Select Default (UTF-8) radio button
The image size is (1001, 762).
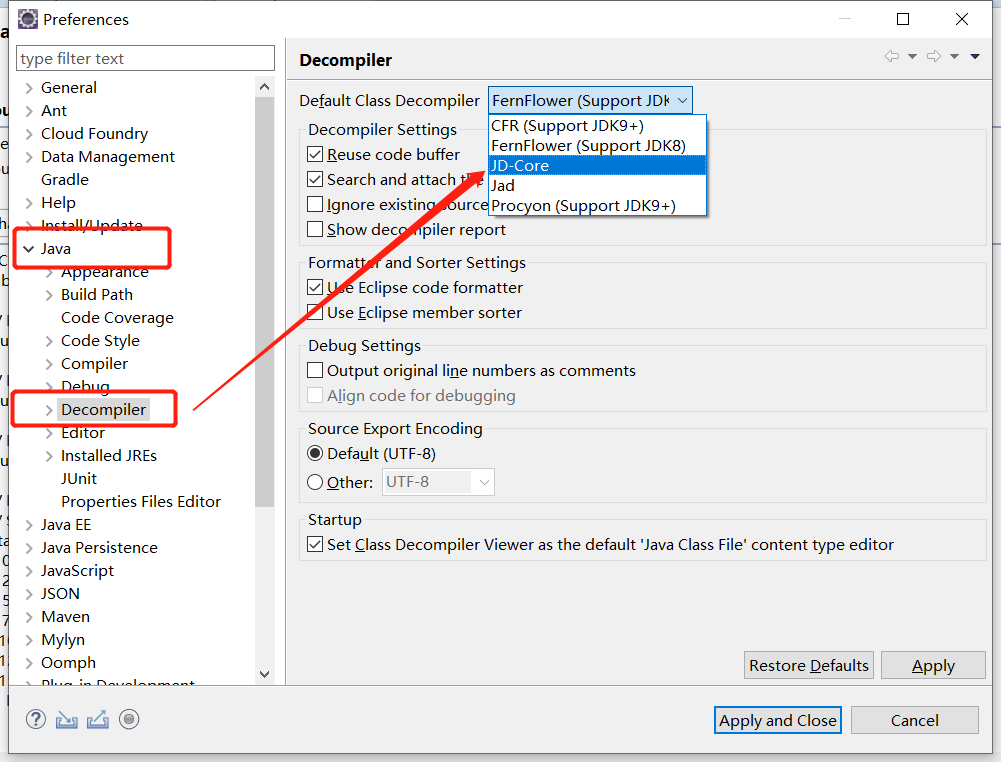coord(315,454)
